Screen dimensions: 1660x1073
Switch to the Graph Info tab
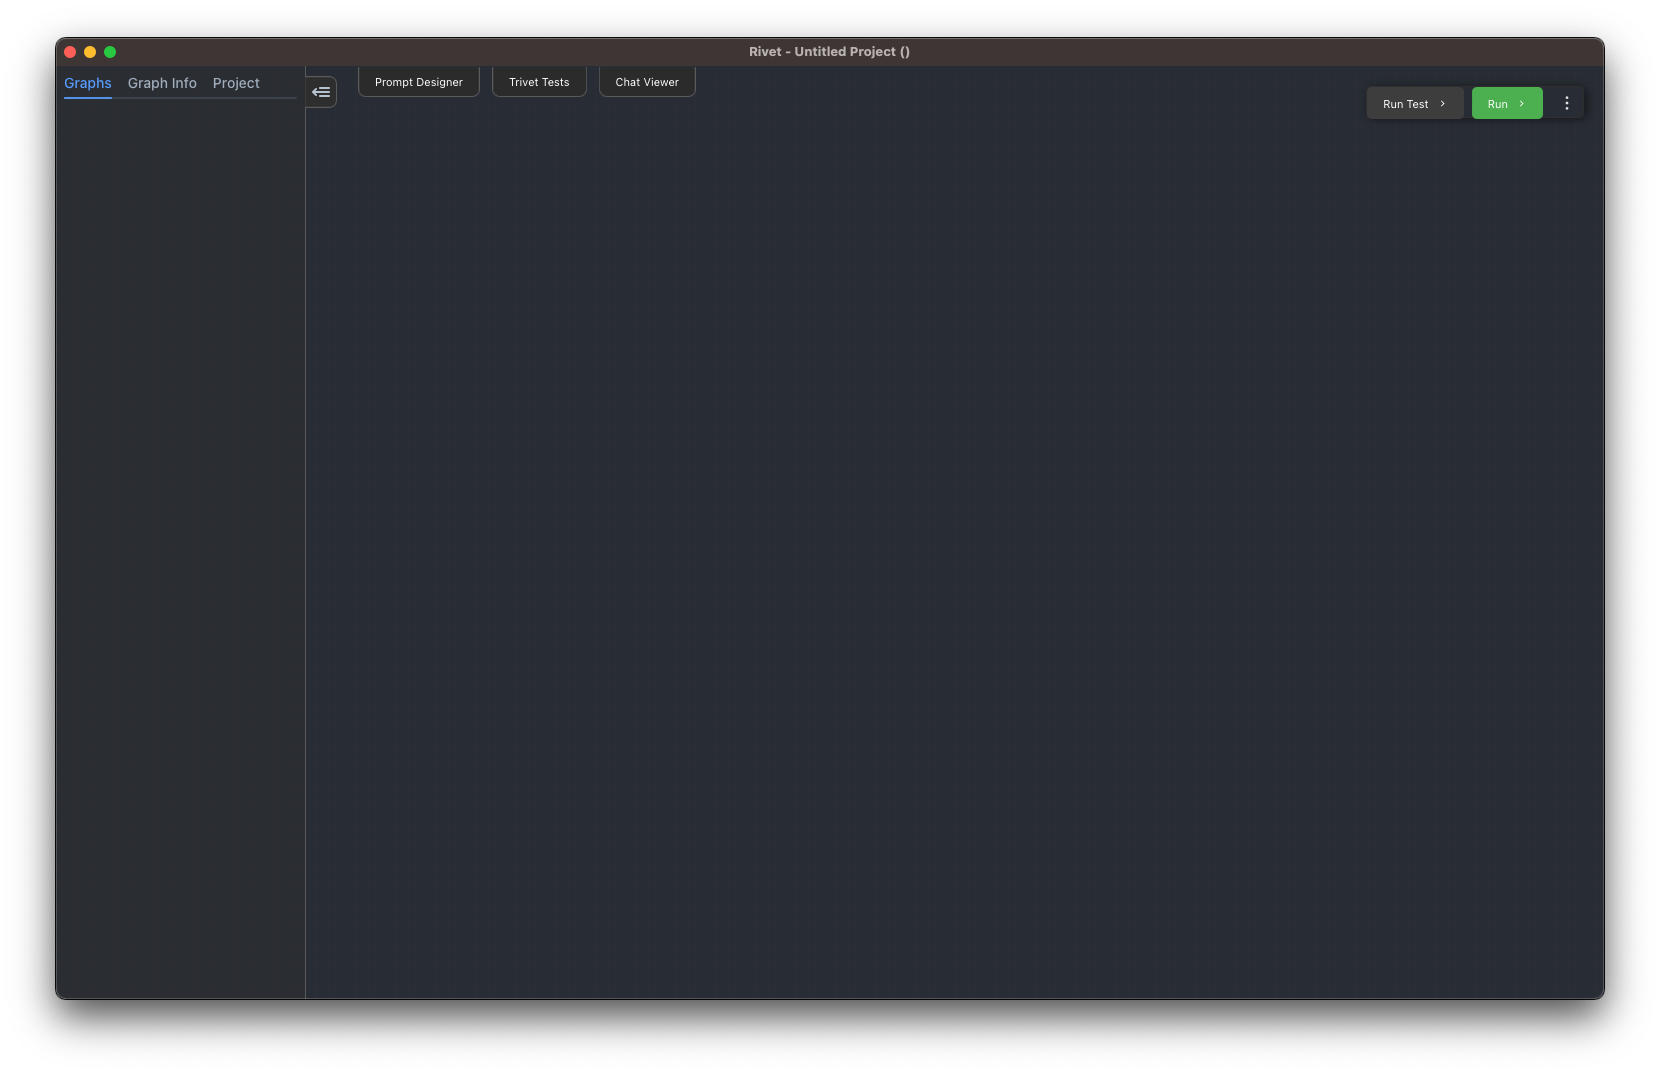coord(162,83)
